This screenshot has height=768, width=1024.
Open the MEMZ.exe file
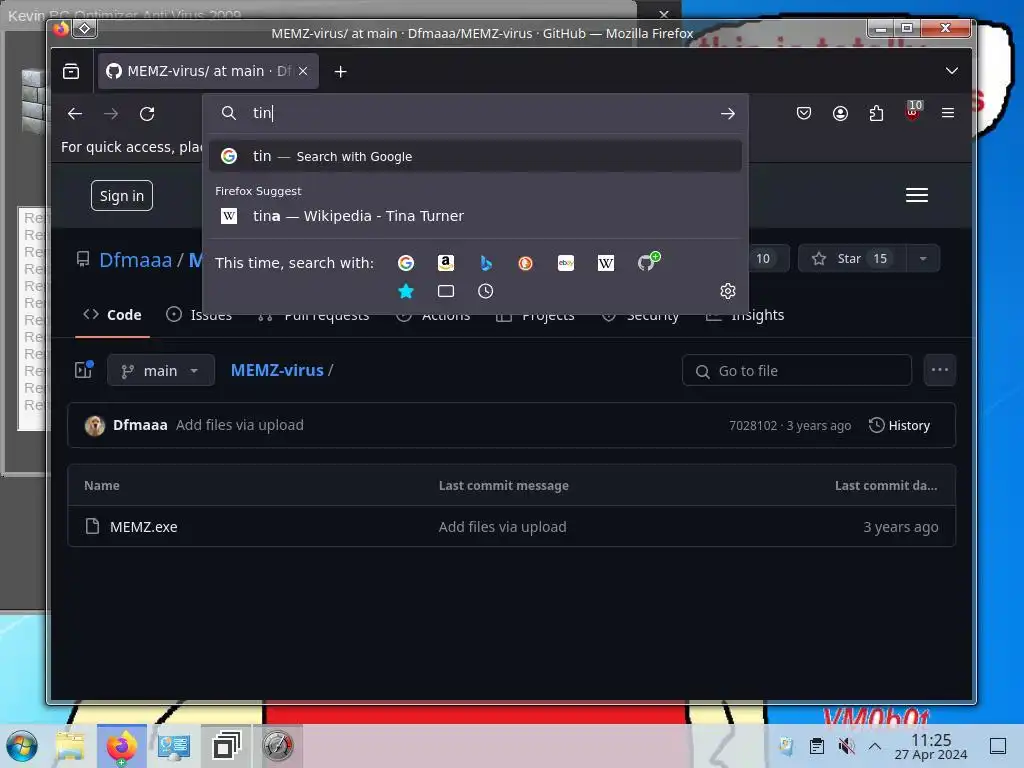pos(144,527)
